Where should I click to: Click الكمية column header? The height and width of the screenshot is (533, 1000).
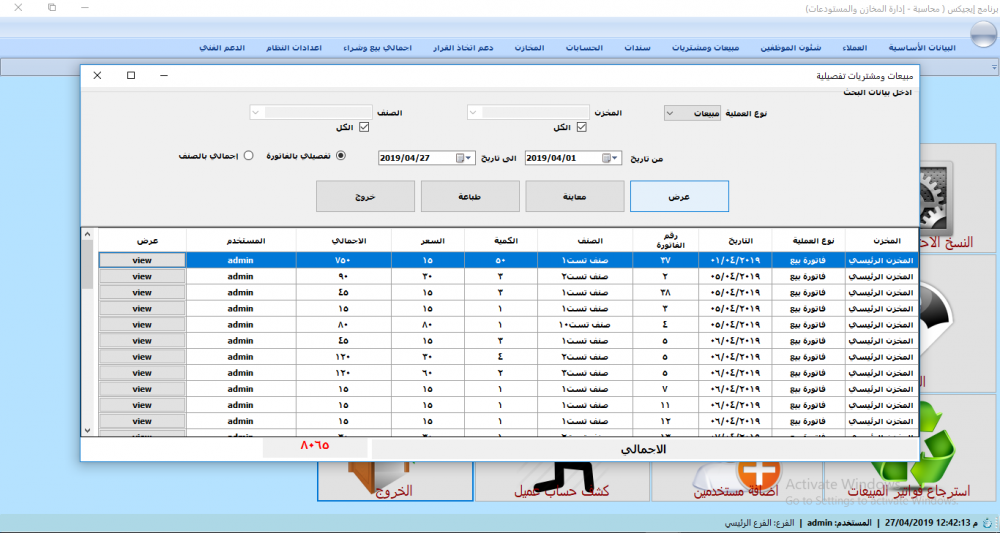click(x=501, y=241)
